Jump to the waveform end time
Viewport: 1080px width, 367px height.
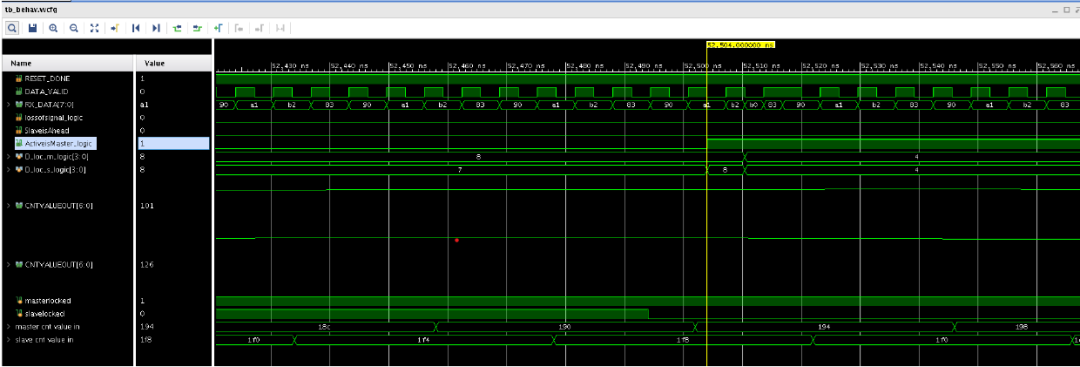tap(156, 28)
